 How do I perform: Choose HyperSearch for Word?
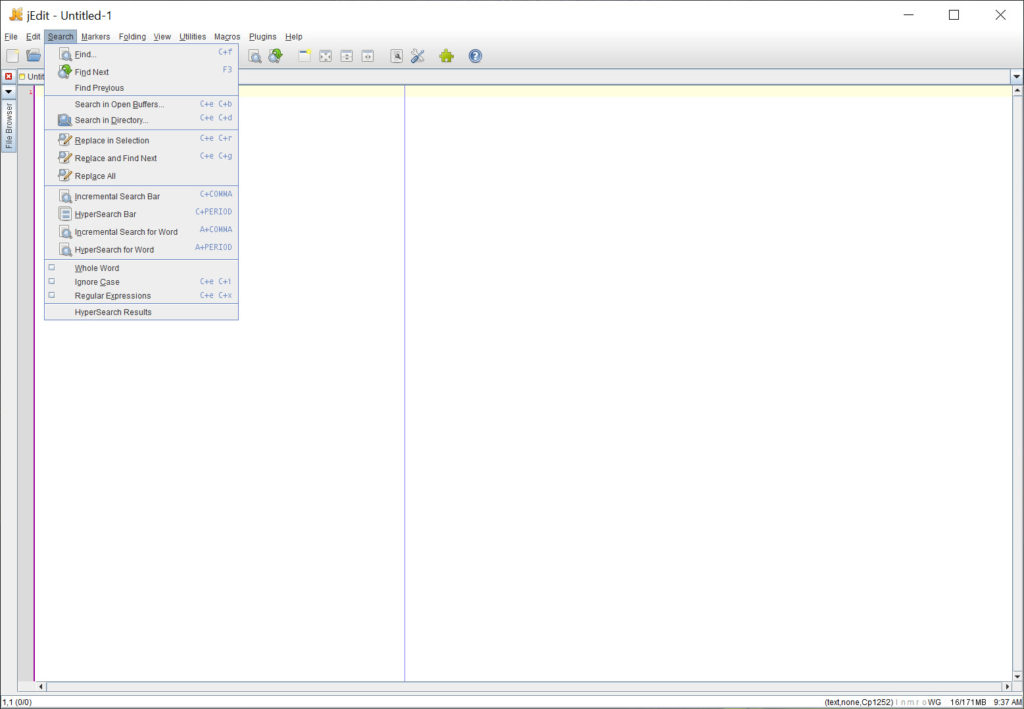coord(141,249)
